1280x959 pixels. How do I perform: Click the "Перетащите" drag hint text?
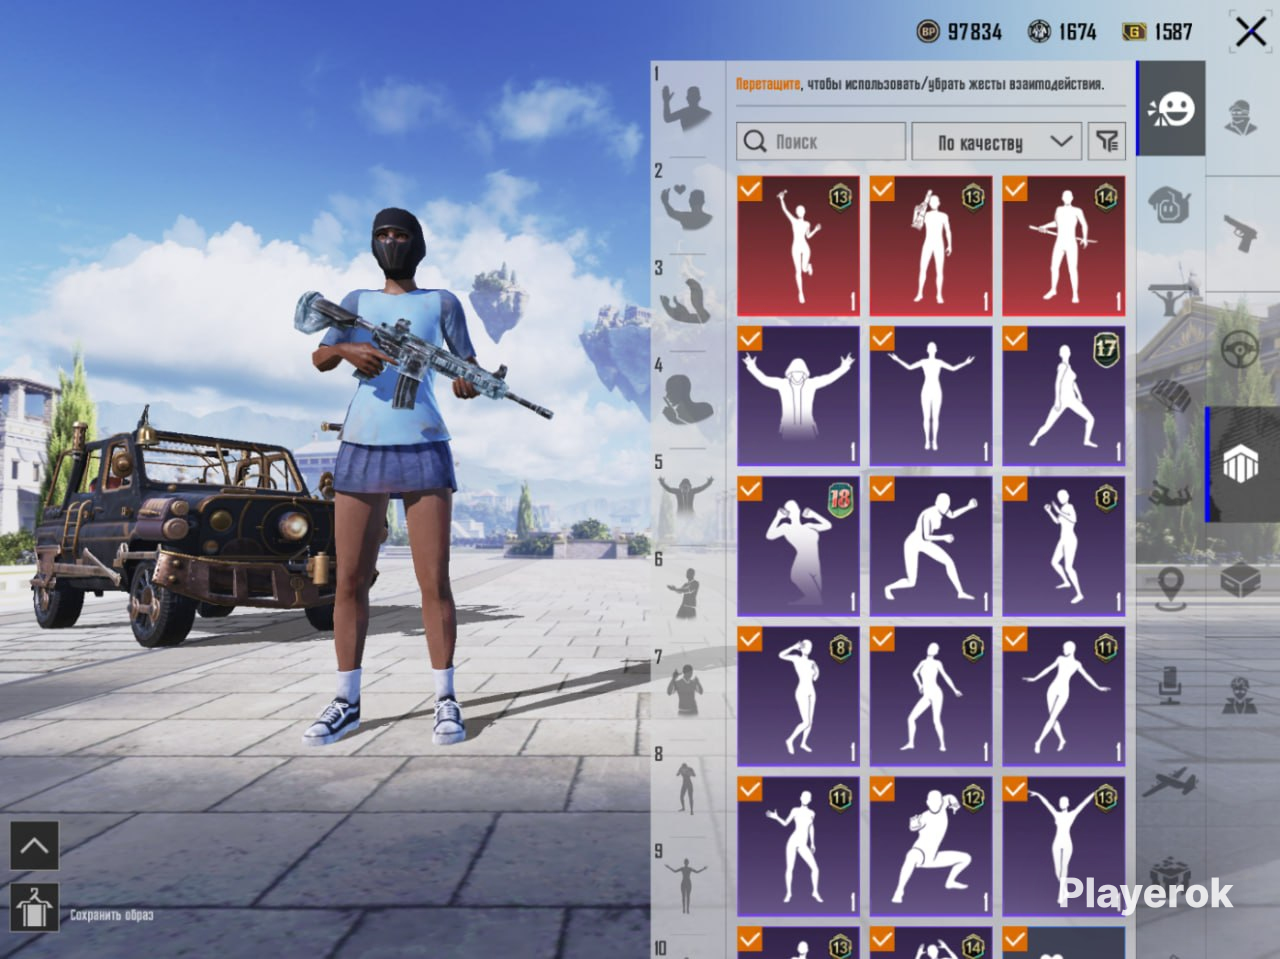tap(768, 85)
